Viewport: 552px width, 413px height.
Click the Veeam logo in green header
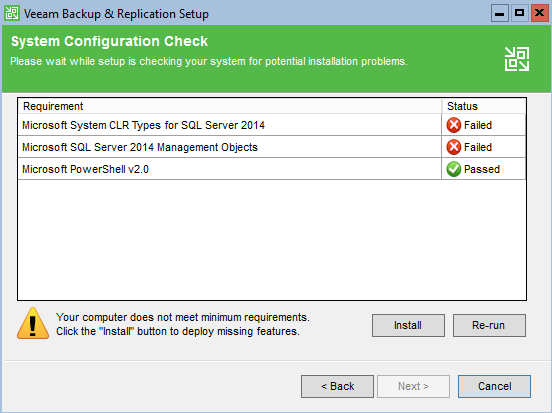pyautogui.click(x=517, y=59)
